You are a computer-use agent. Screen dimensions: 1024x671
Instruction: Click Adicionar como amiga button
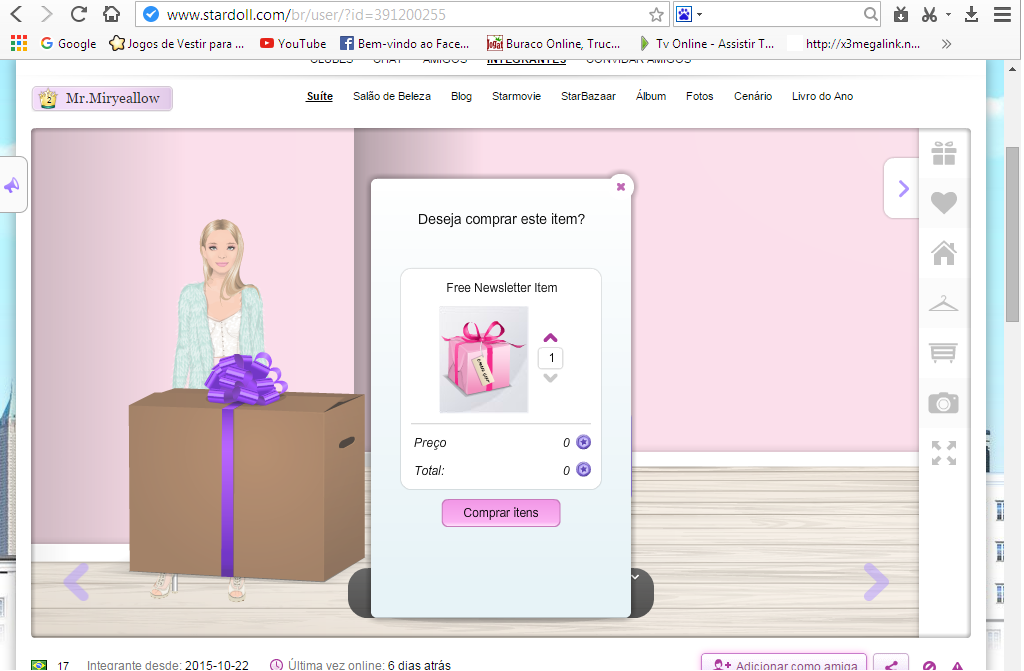click(784, 663)
